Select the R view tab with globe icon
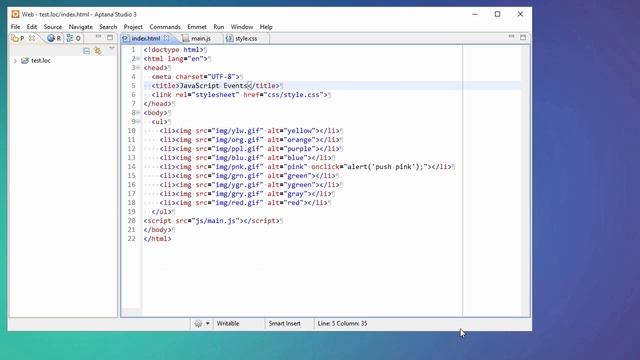640x360 pixels. [x=53, y=38]
